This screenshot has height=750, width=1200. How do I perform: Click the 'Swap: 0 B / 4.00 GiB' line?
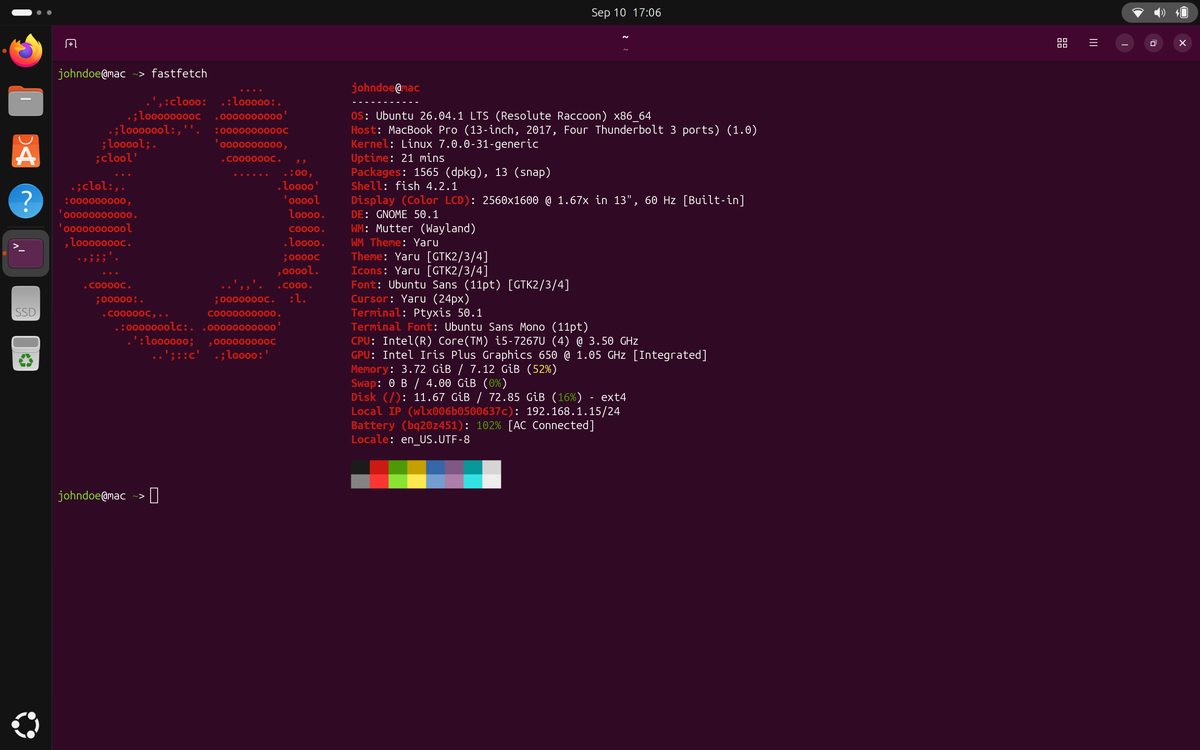(429, 383)
